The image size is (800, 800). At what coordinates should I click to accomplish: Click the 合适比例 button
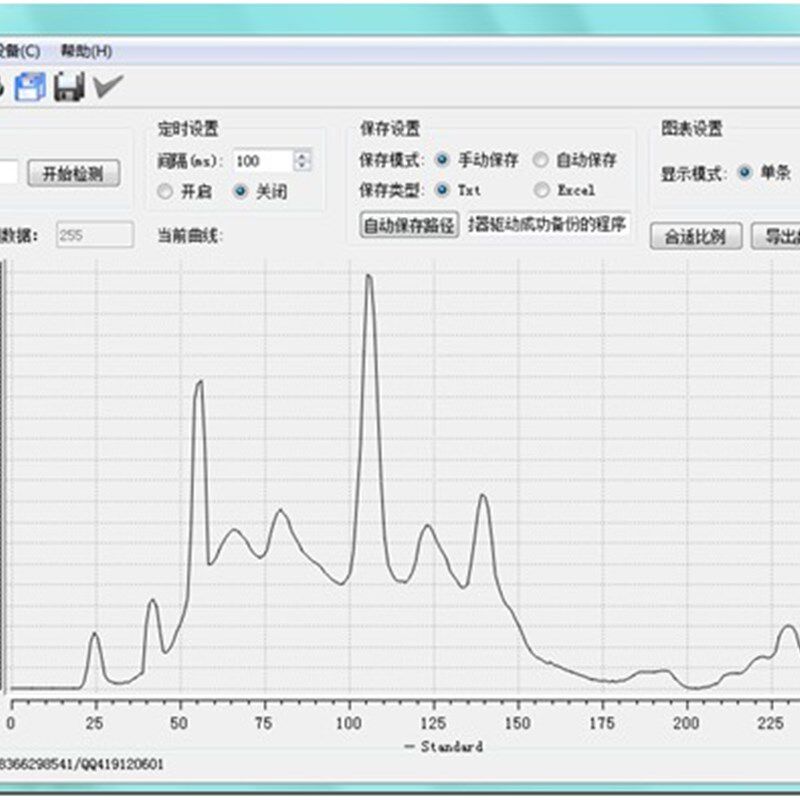696,236
